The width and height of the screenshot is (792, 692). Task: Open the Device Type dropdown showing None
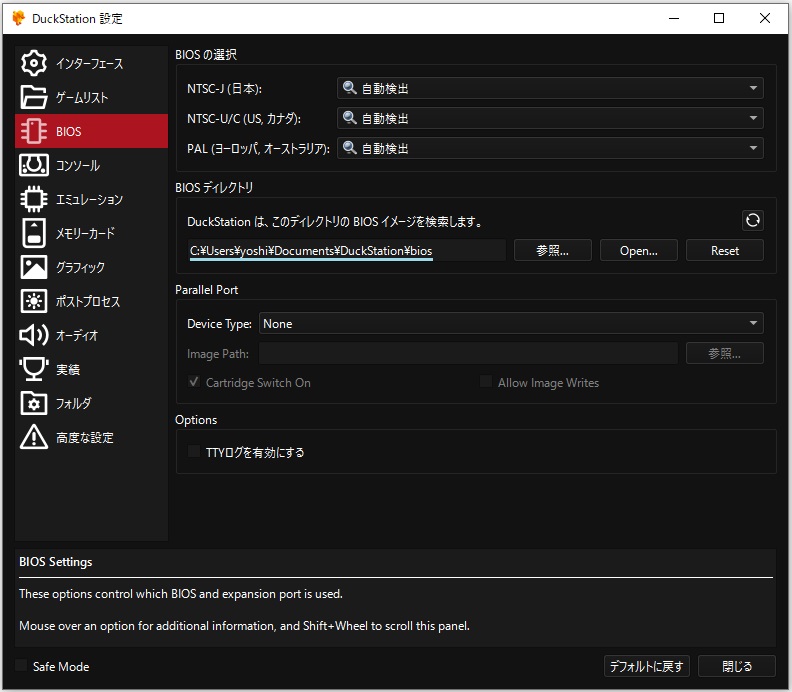pyautogui.click(x=511, y=323)
